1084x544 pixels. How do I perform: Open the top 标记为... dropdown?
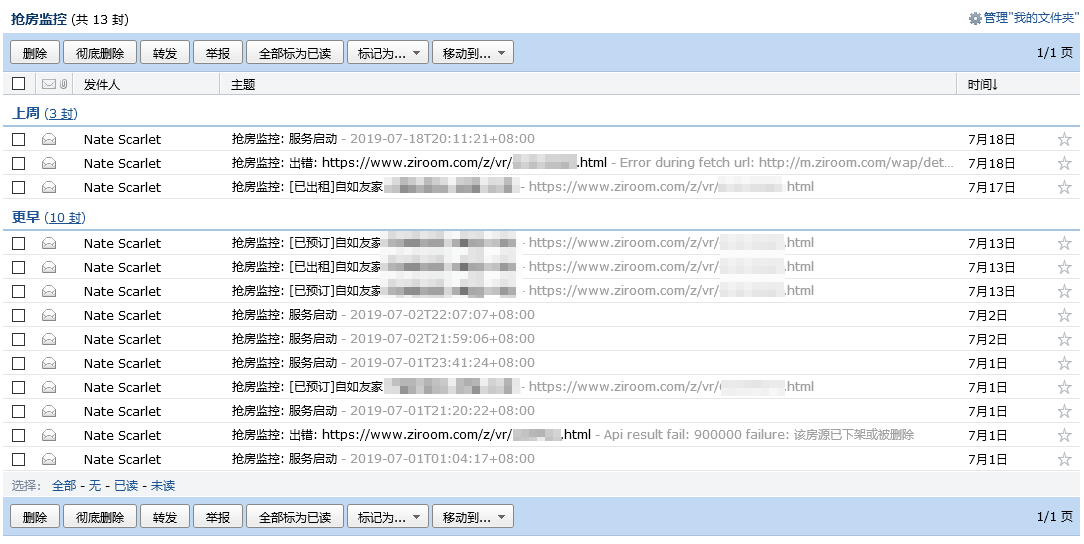388,53
